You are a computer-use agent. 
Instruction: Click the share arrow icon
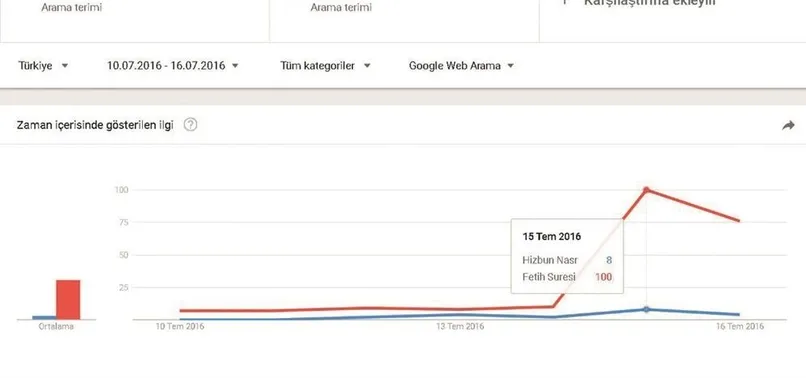coord(788,125)
